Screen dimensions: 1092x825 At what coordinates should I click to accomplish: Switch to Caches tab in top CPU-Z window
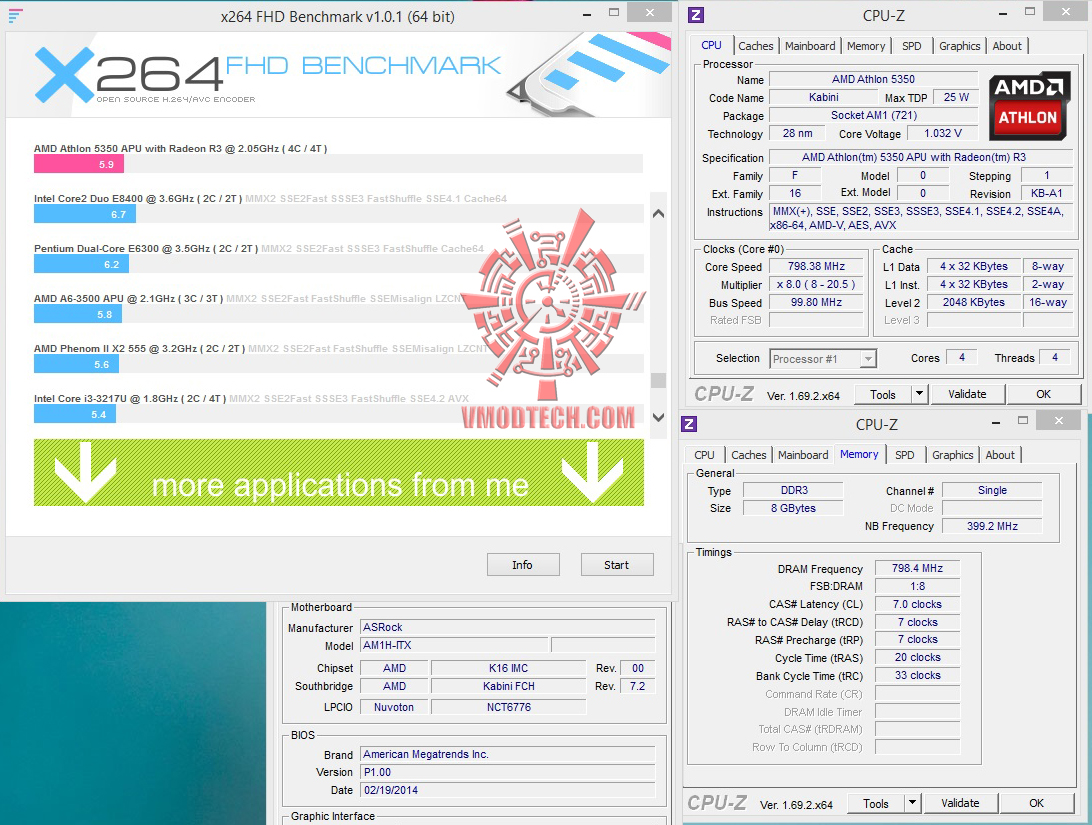756,46
